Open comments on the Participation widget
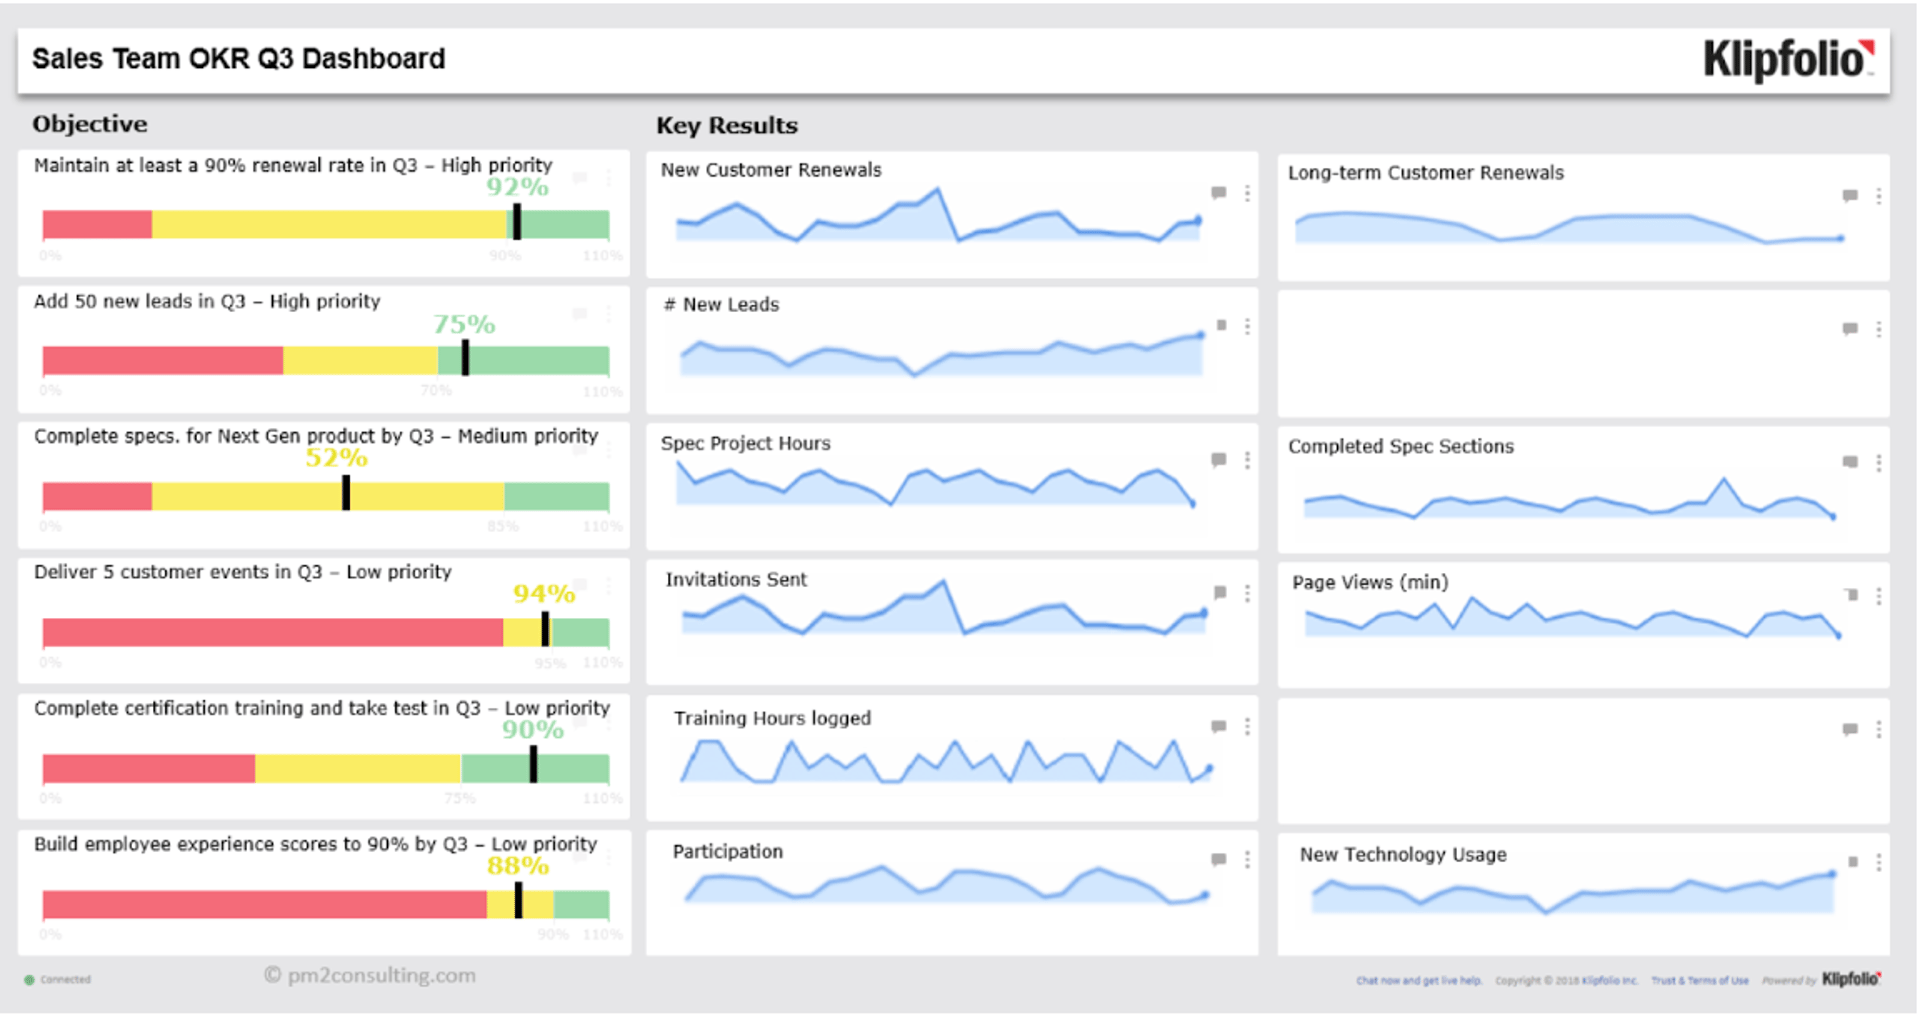This screenshot has height=1020, width=1920. 1218,859
